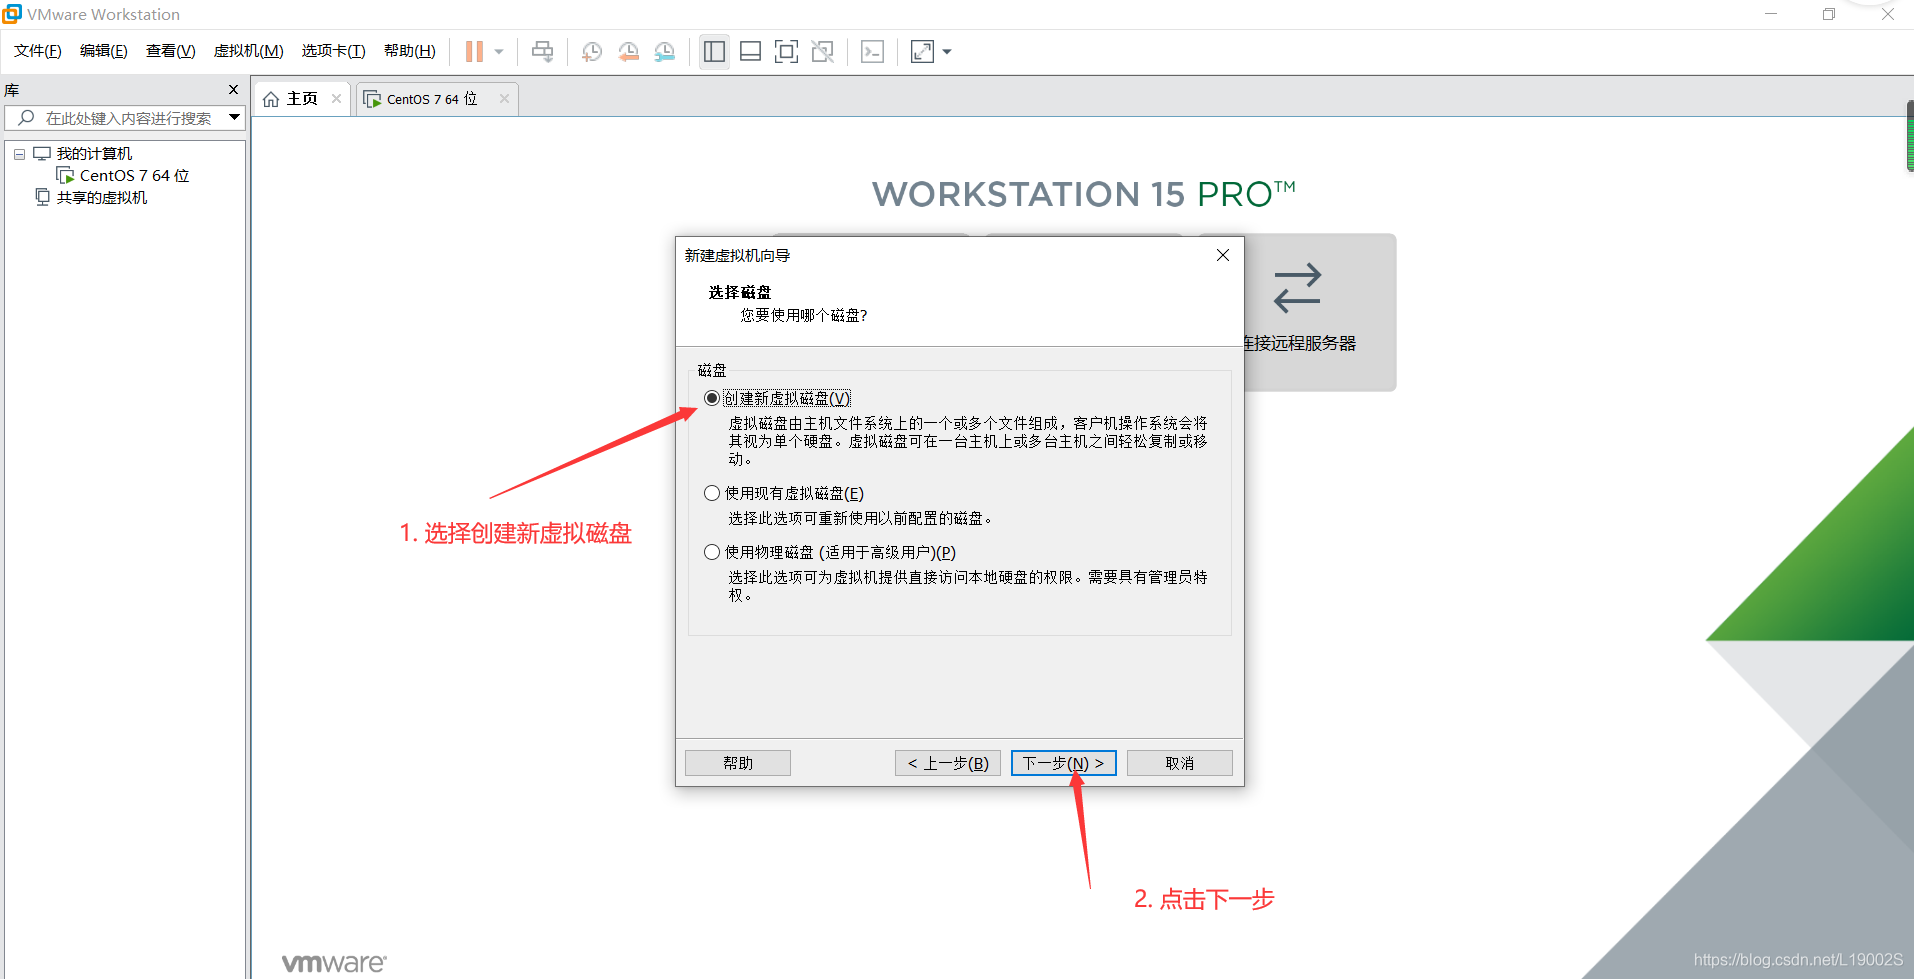Click the send Ctrl+Alt+Del toolbar icon

(x=542, y=51)
